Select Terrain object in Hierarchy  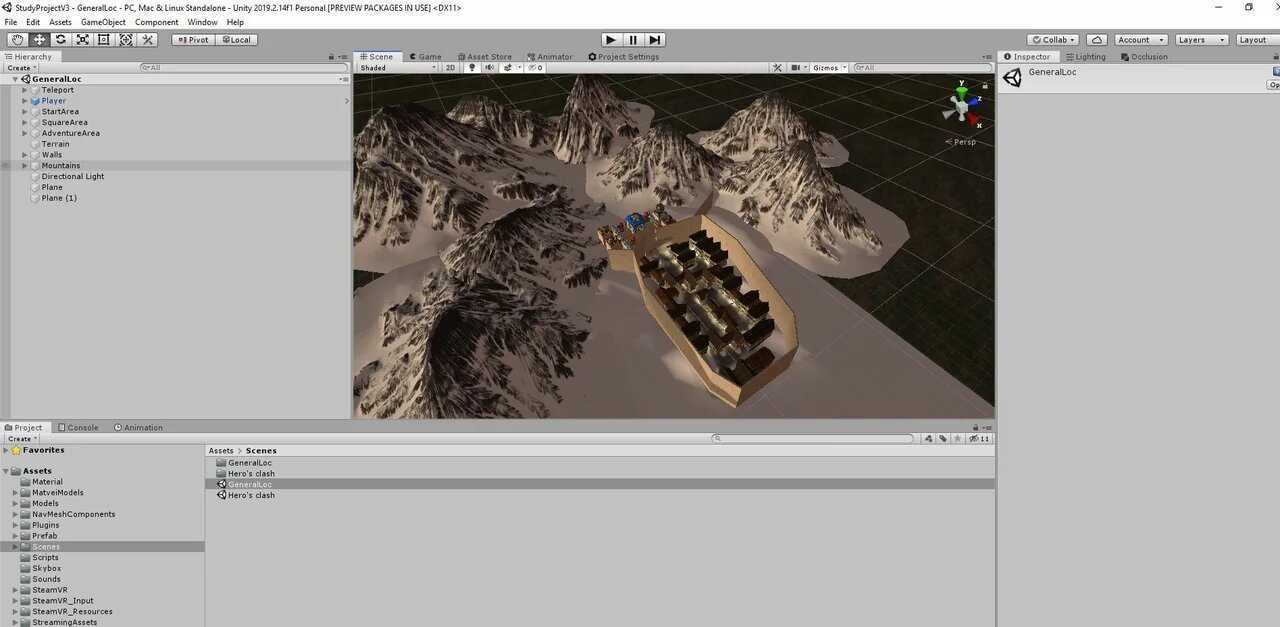[x=55, y=144]
